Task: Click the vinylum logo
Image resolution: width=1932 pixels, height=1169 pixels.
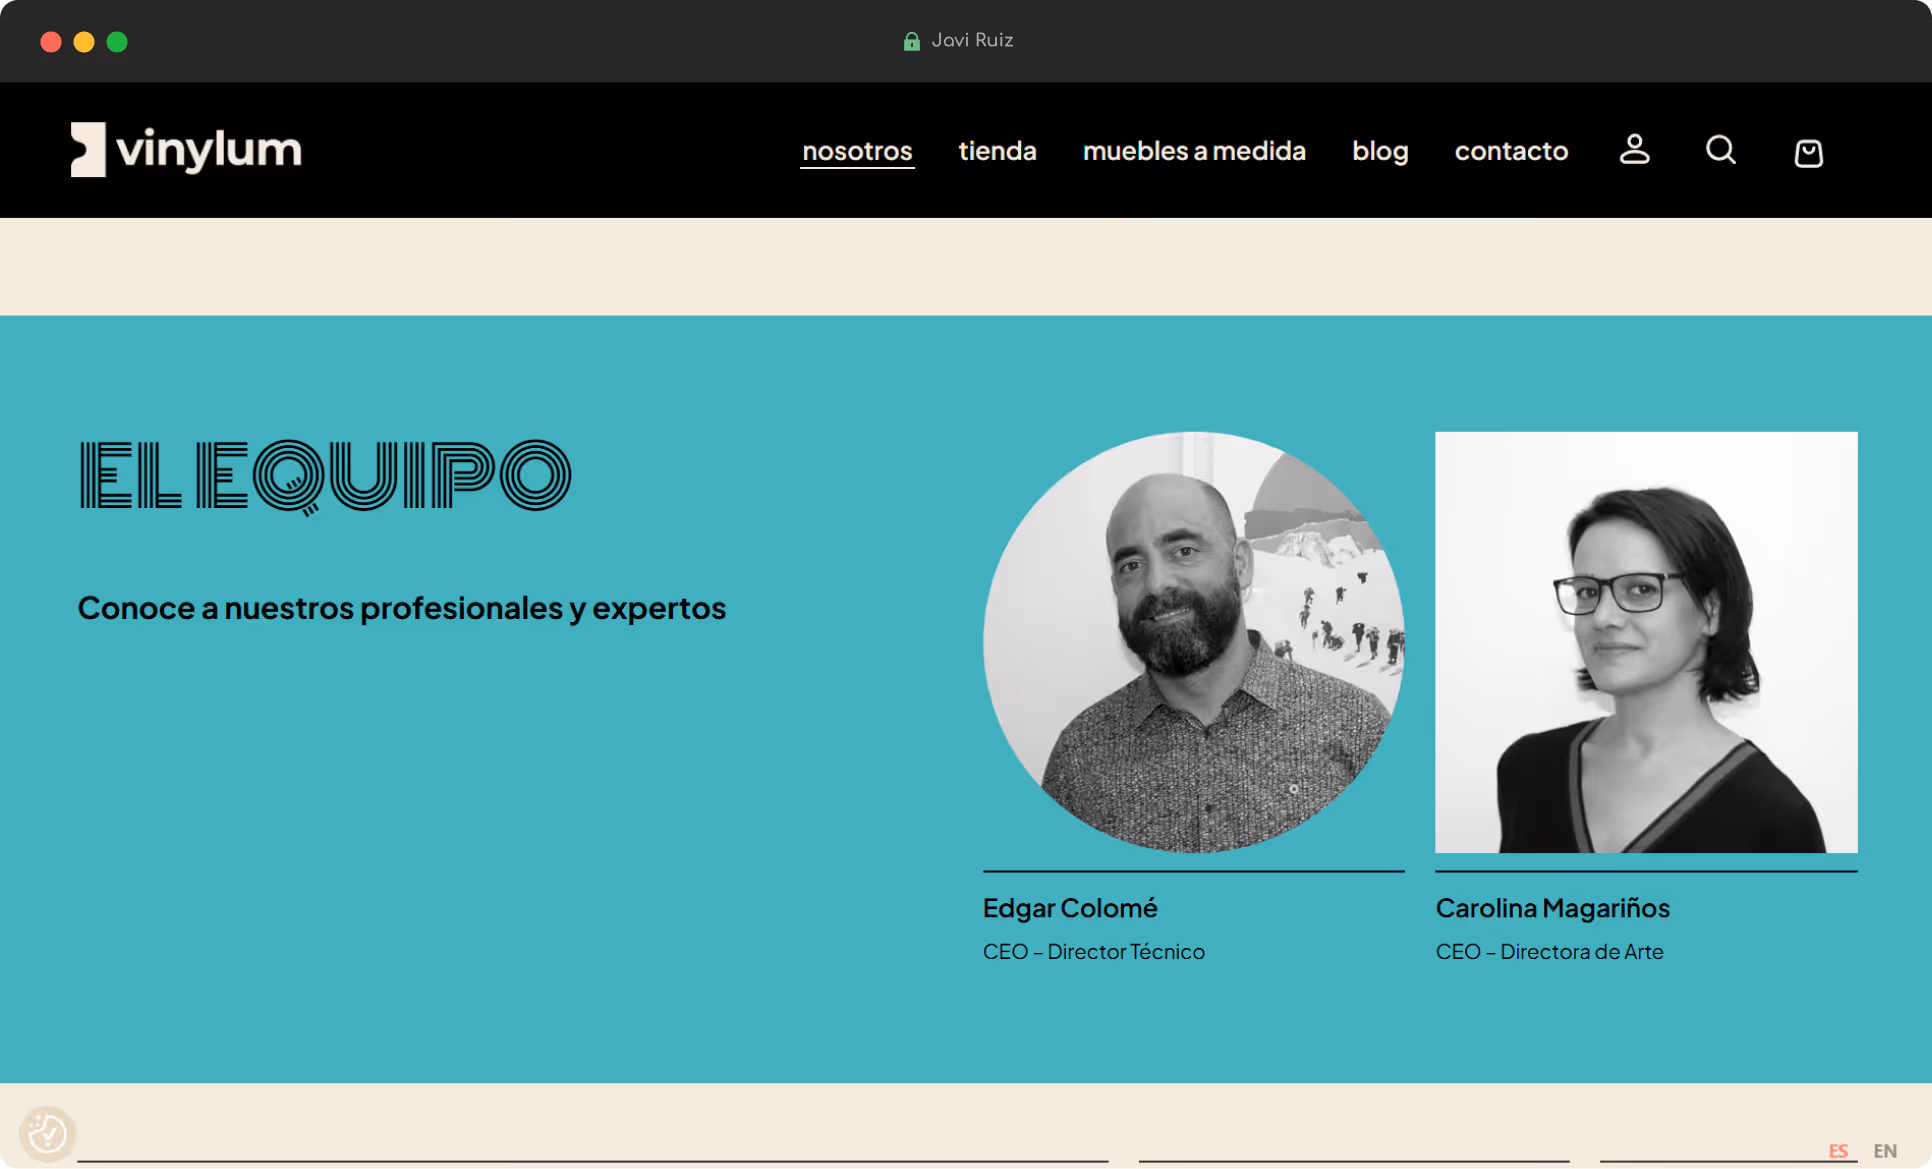Action: pyautogui.click(x=186, y=150)
